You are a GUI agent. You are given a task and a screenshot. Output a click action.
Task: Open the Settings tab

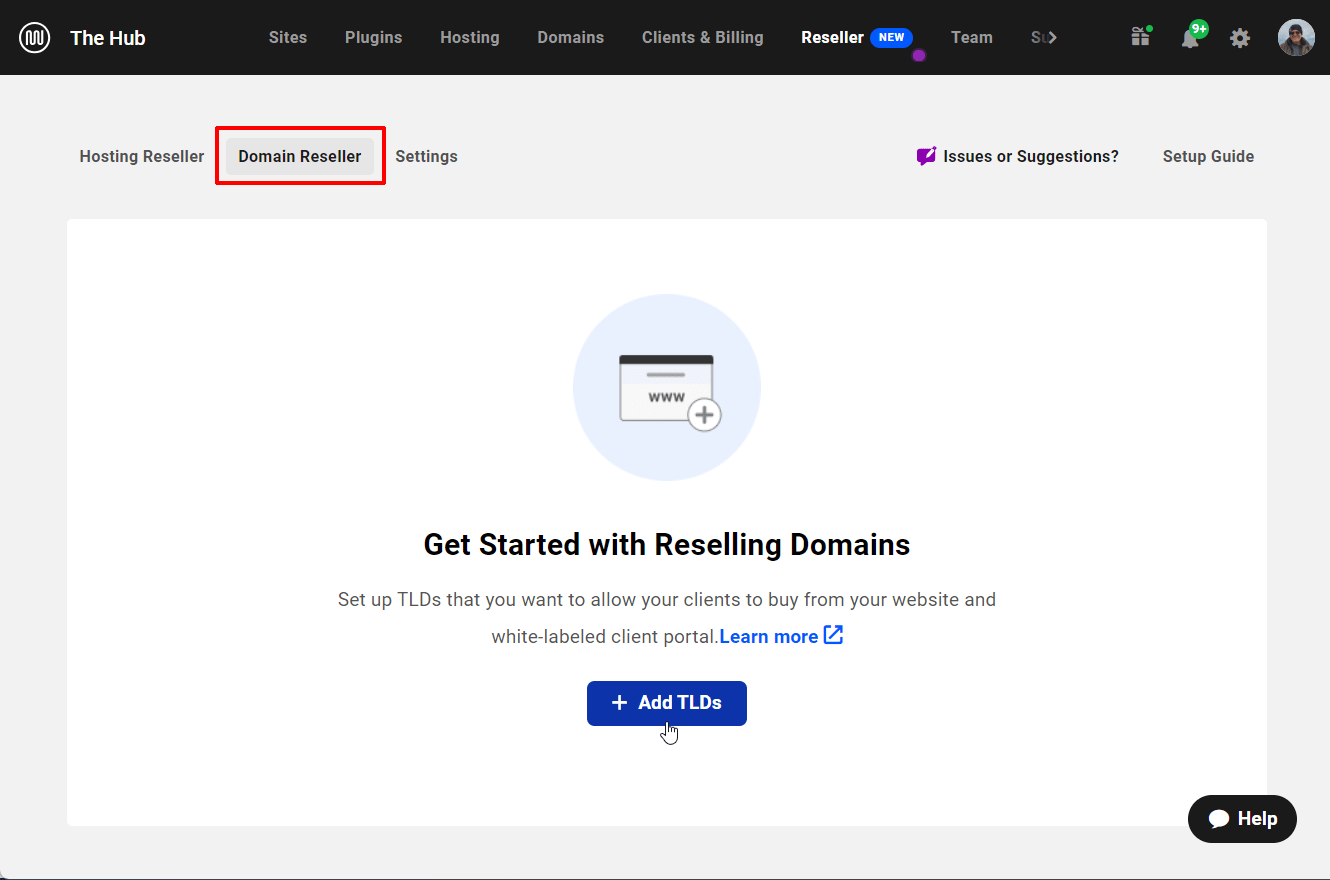pyautogui.click(x=426, y=156)
